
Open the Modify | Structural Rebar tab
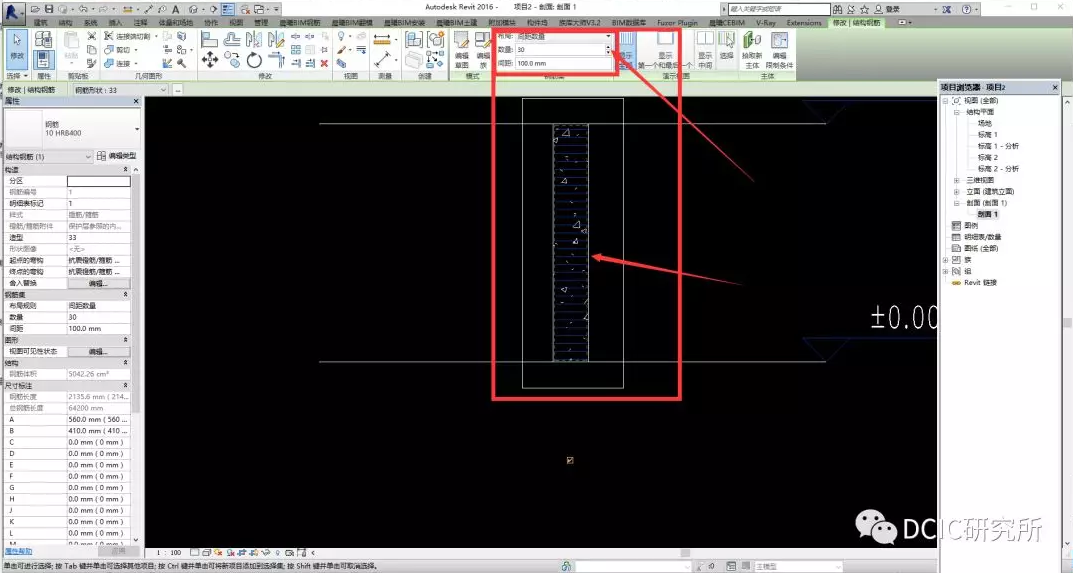click(856, 23)
